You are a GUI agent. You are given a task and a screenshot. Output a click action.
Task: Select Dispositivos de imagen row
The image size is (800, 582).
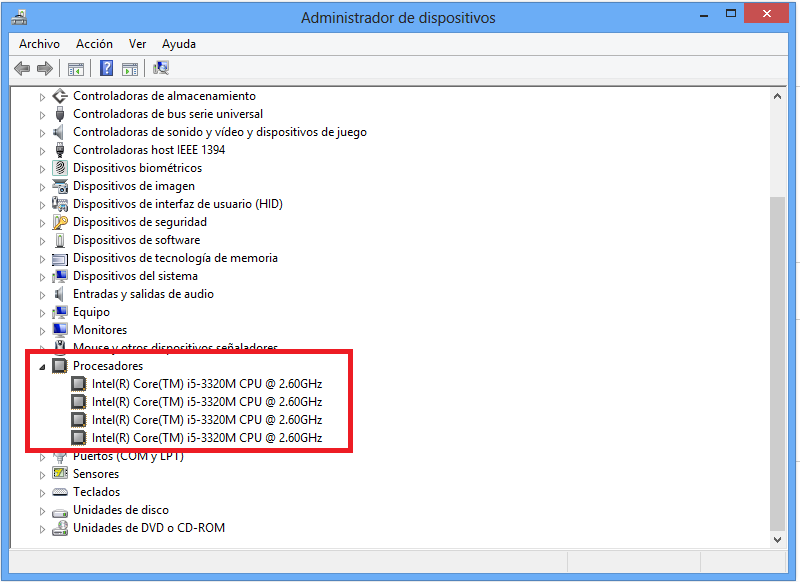[134, 186]
